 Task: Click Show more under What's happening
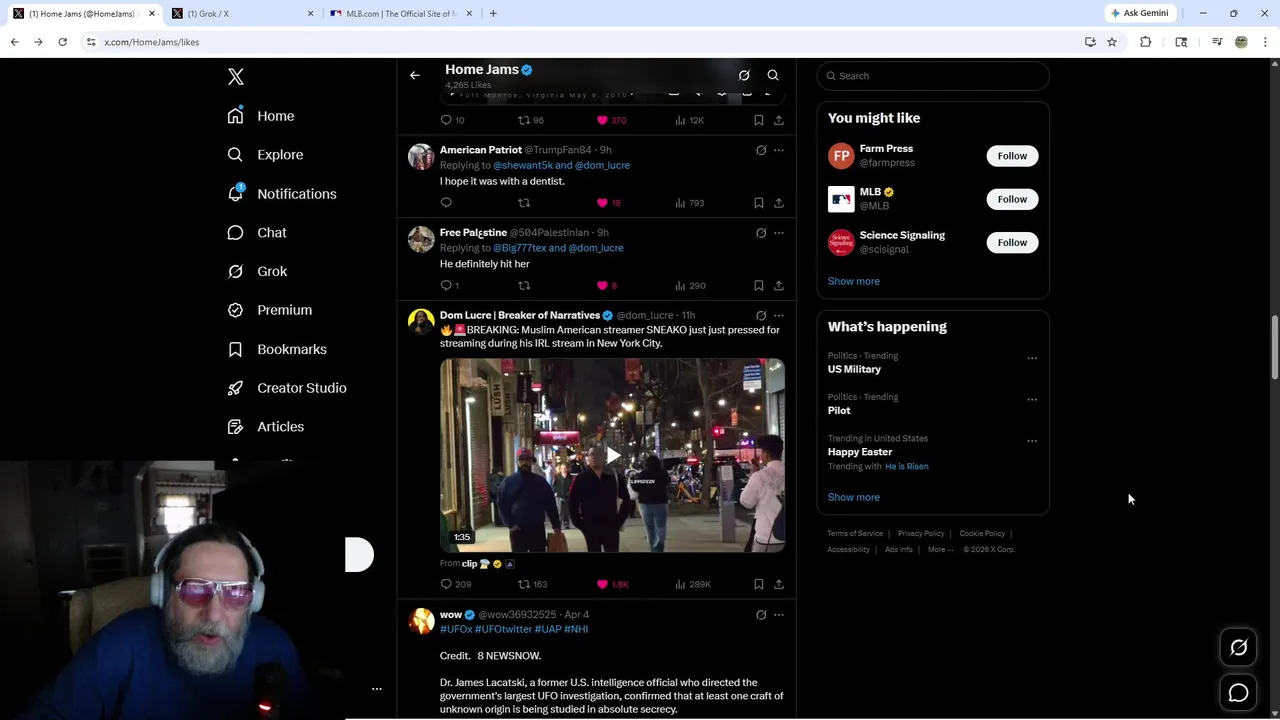[x=853, y=497]
